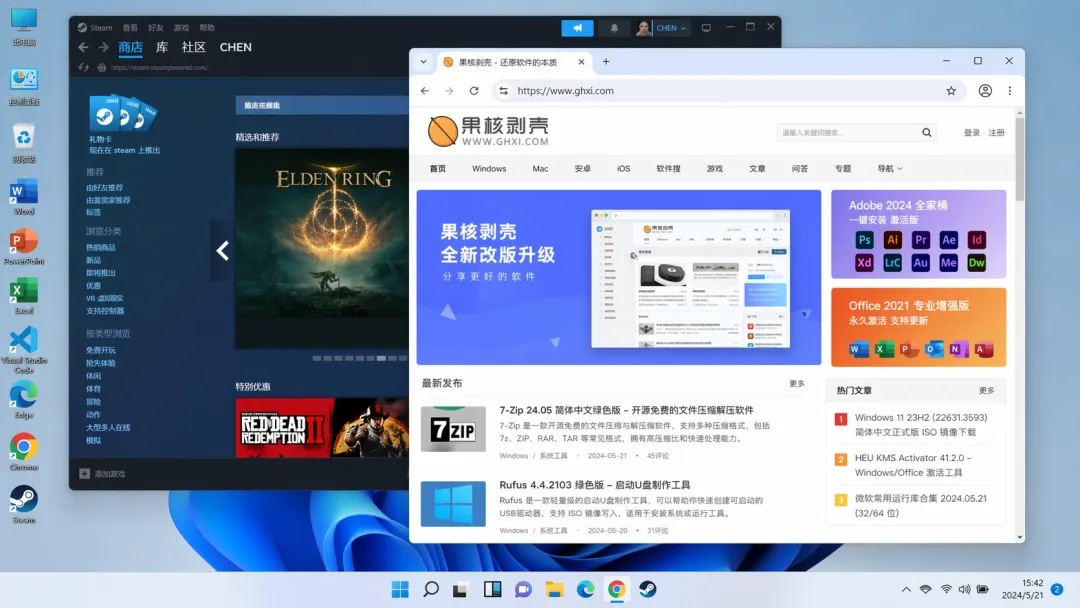Reload the Steam store page
The width and height of the screenshot is (1080, 608).
coord(83,67)
